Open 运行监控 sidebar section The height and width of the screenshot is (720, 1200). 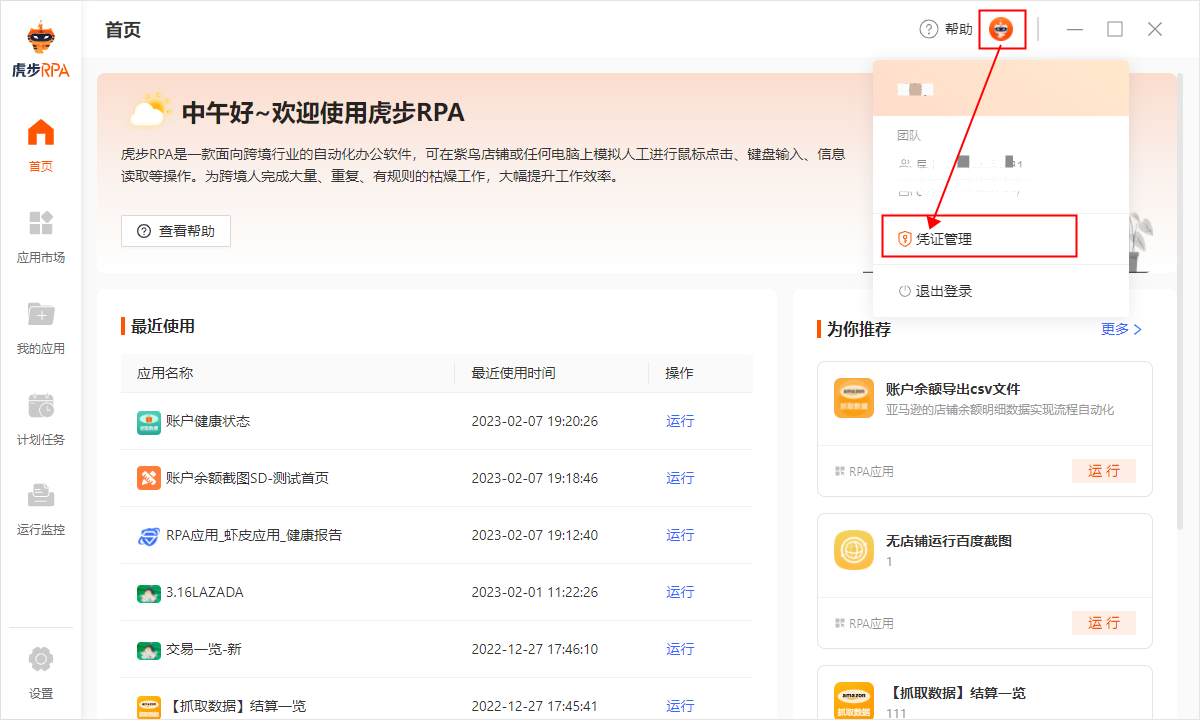click(x=41, y=509)
